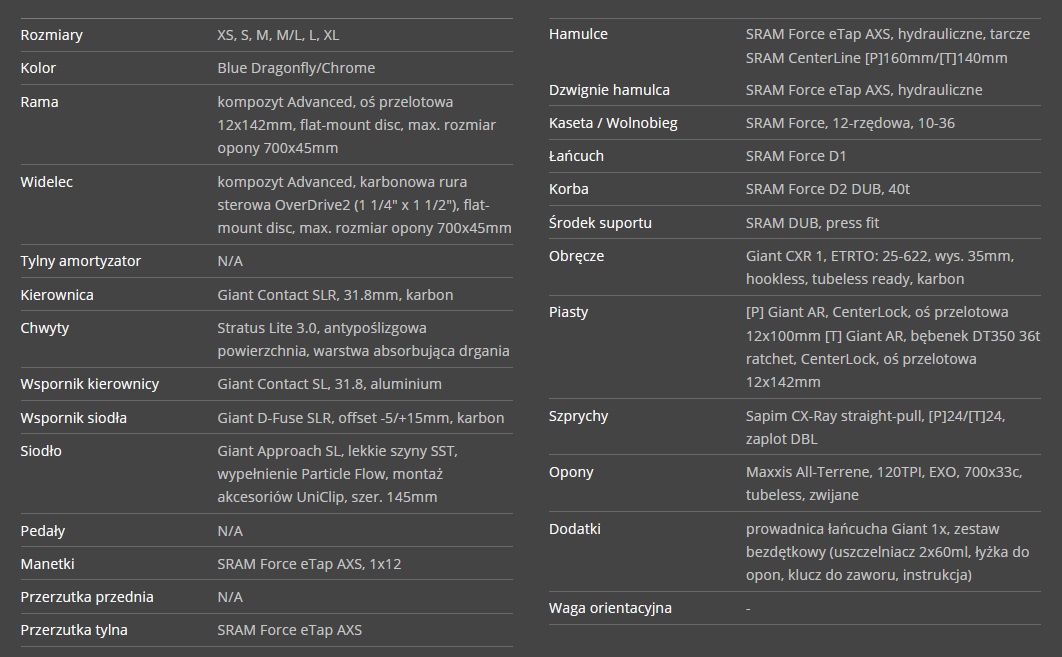Click Wspornik kierownicy label
1062x657 pixels.
pyautogui.click(x=89, y=384)
